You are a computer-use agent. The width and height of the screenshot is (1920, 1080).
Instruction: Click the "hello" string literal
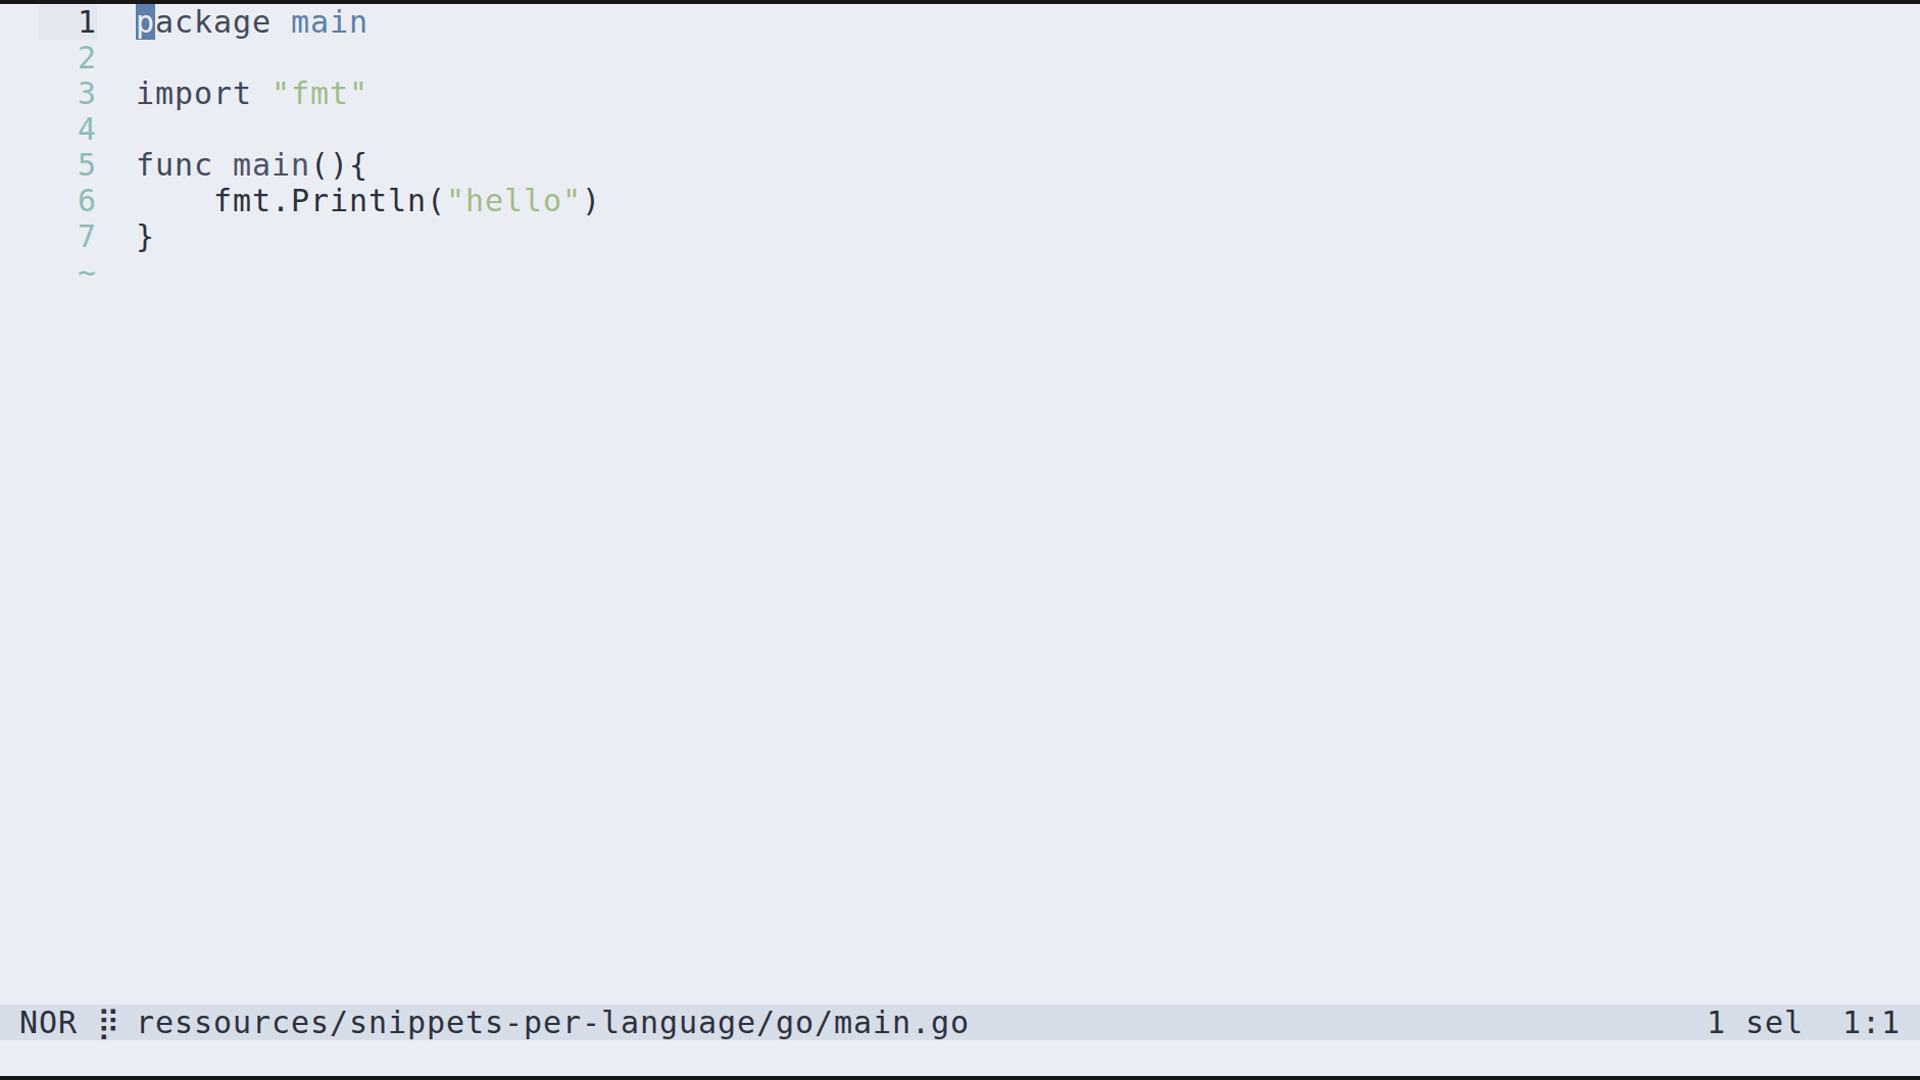(x=513, y=201)
